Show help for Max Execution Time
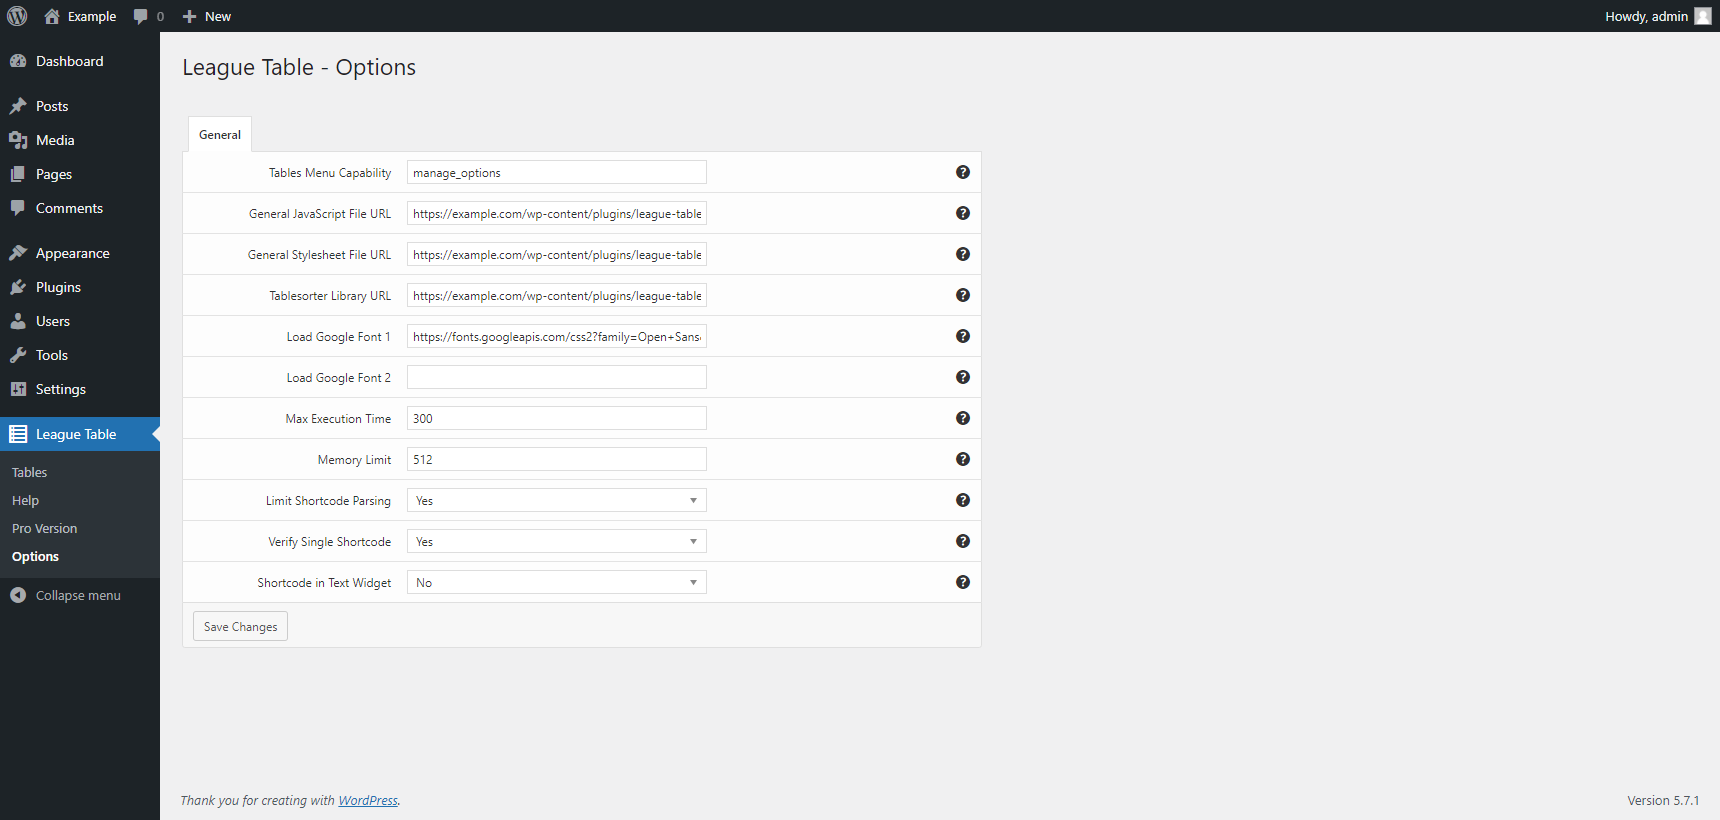 [963, 418]
